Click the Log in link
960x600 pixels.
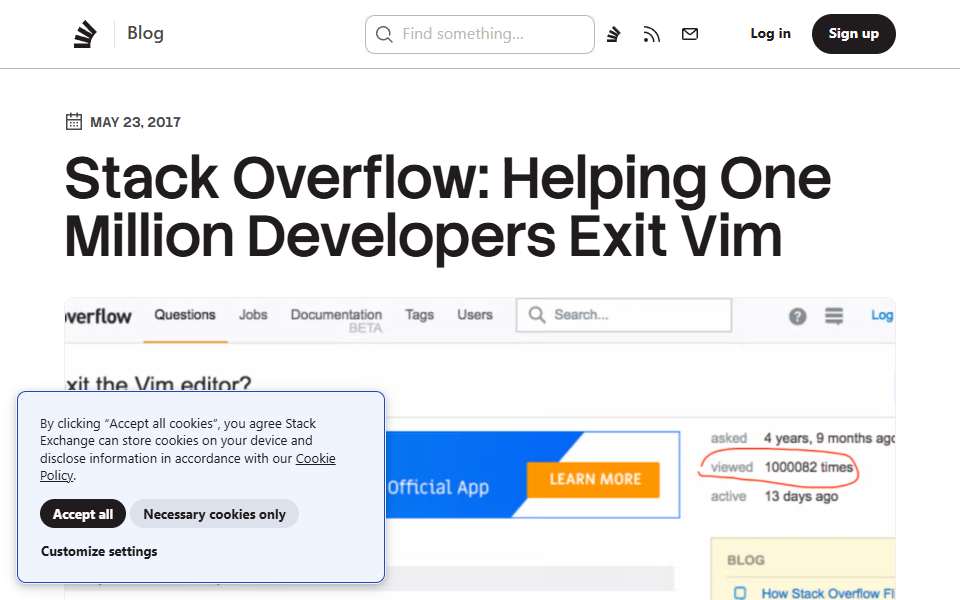770,34
